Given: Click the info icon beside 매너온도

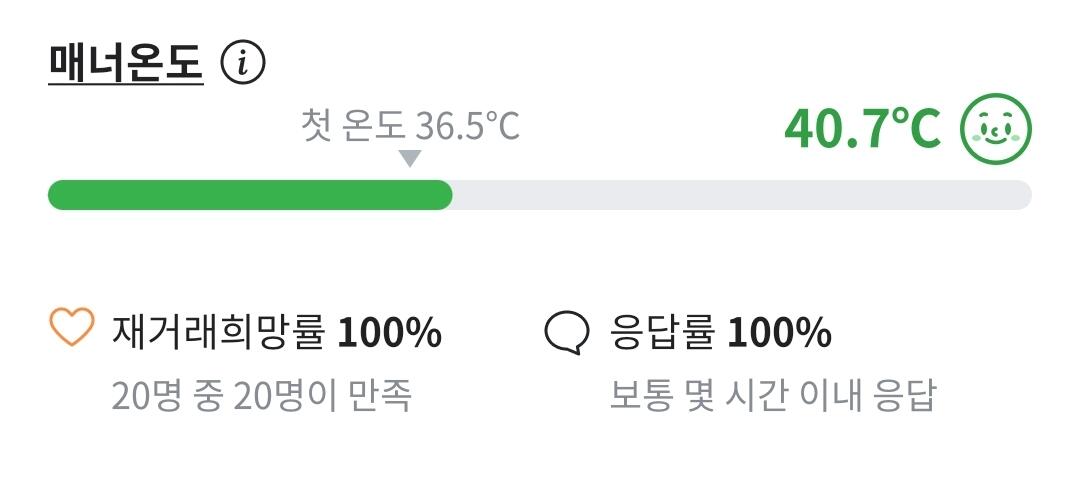Looking at the screenshot, I should [243, 65].
